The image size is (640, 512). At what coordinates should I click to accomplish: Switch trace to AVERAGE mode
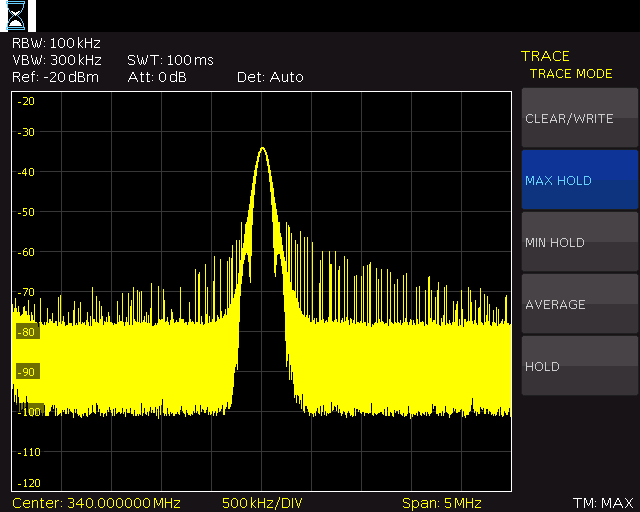pyautogui.click(x=580, y=304)
